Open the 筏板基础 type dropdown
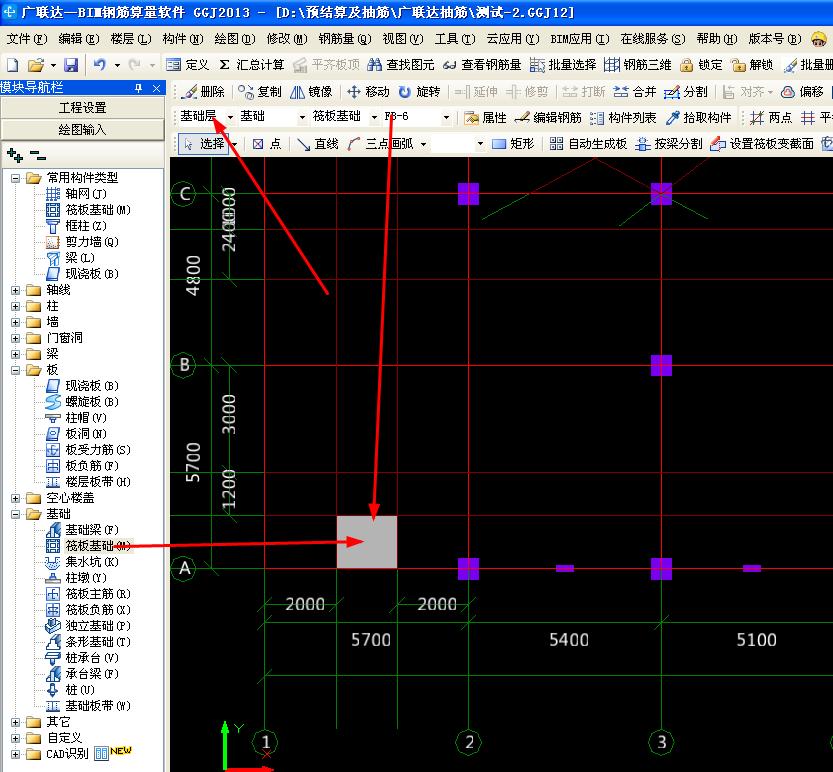The width and height of the screenshot is (833, 772). (375, 117)
